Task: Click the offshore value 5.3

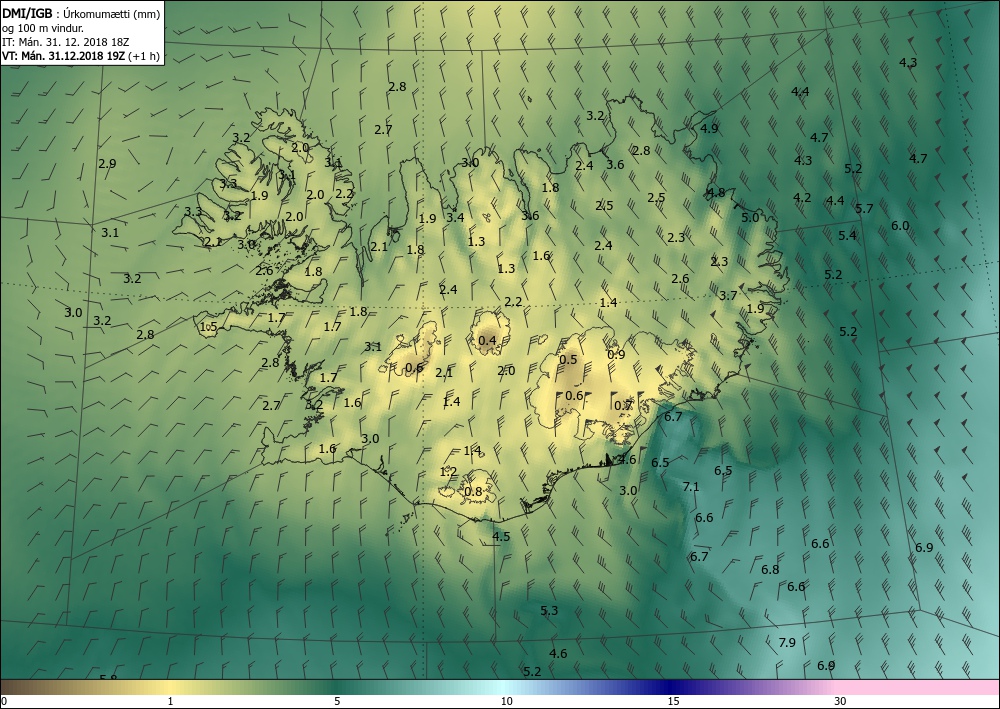Action: click(549, 610)
